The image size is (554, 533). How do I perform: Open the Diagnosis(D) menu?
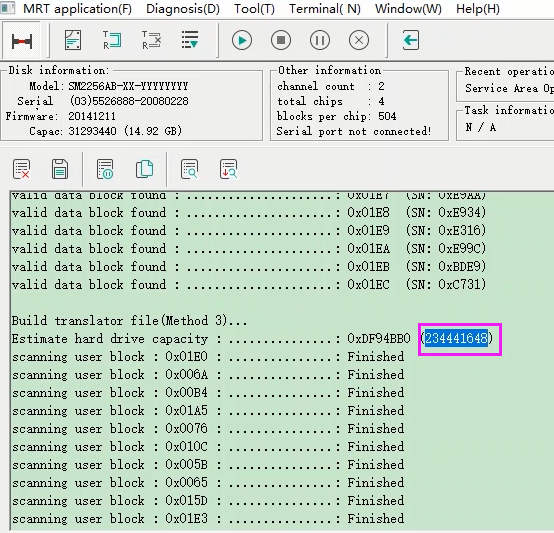pyautogui.click(x=183, y=8)
